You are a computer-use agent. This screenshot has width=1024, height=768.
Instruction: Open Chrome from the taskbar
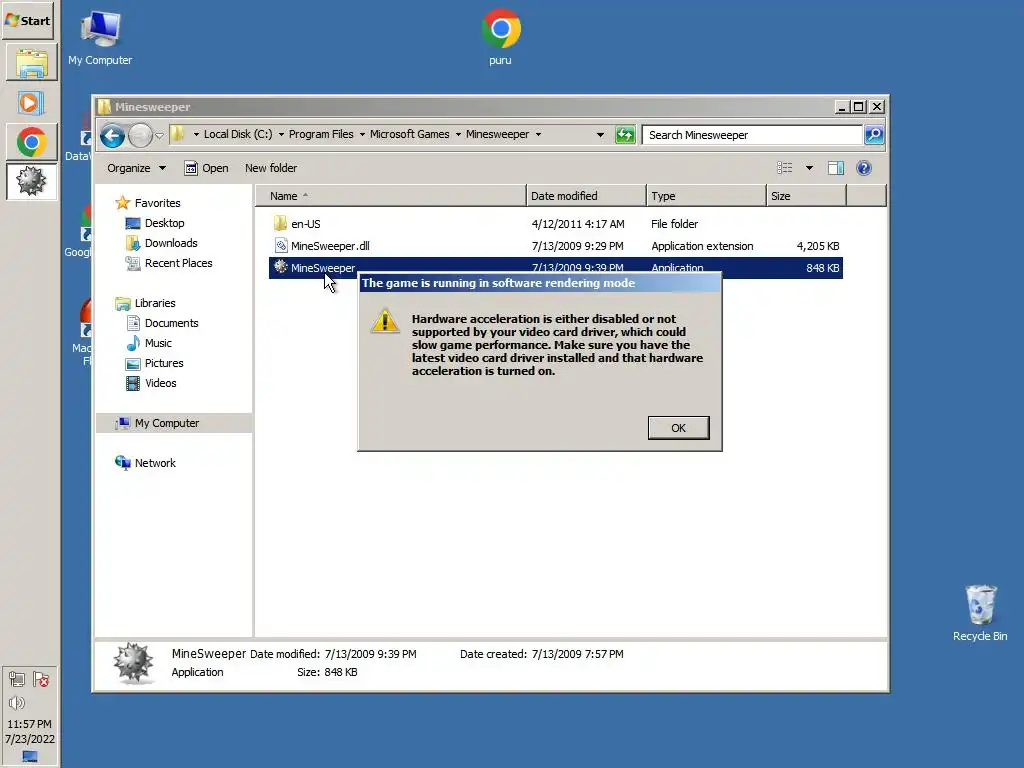(31, 142)
